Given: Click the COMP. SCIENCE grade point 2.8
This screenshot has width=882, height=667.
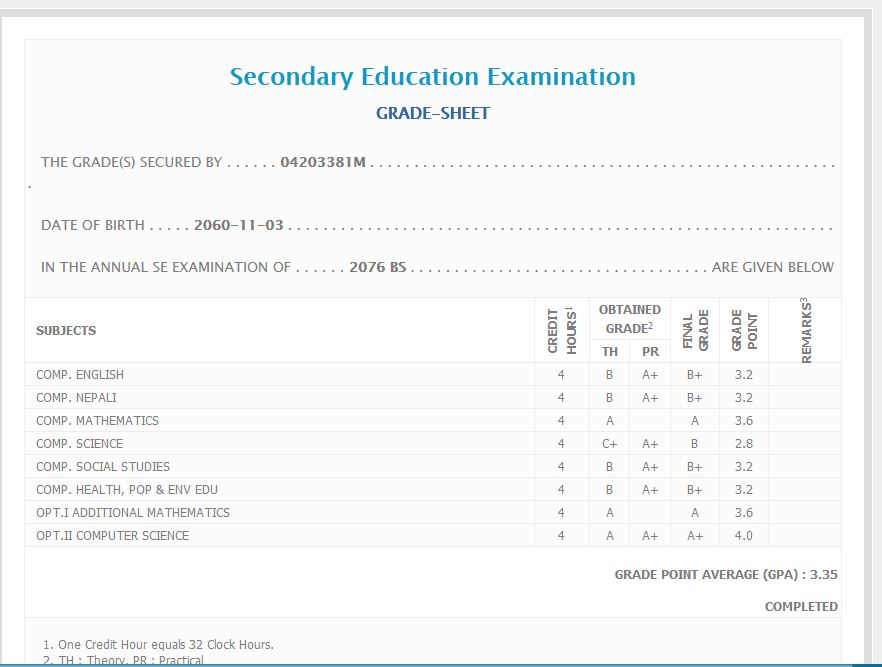Looking at the screenshot, I should (743, 444).
